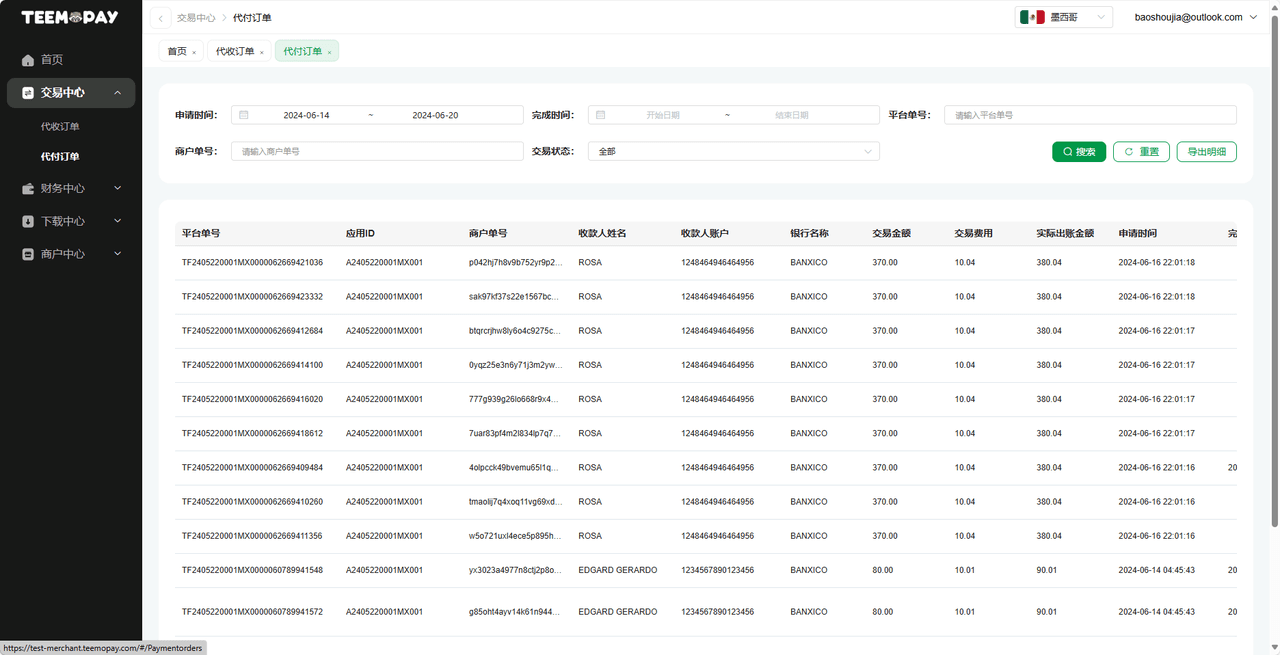Click merchant number yx3023a4977n8ctj2p8o…

(x=515, y=570)
